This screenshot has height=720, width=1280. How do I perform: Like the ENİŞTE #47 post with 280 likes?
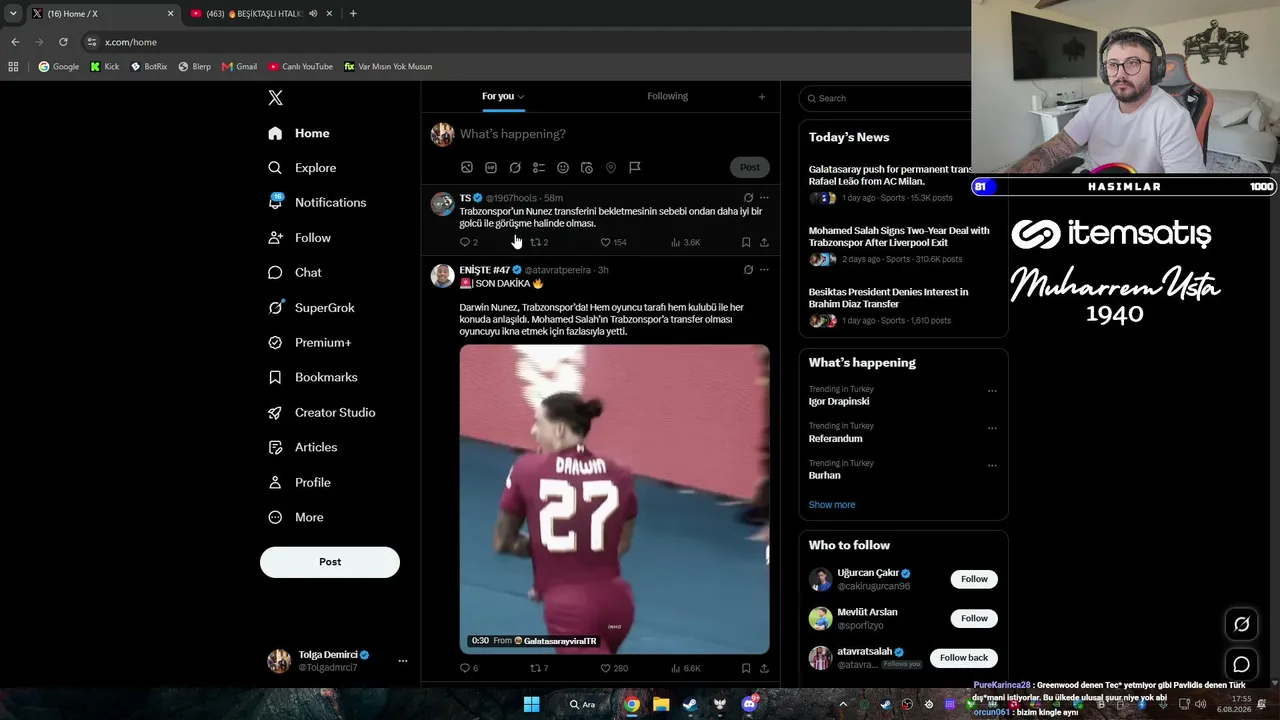[613, 668]
